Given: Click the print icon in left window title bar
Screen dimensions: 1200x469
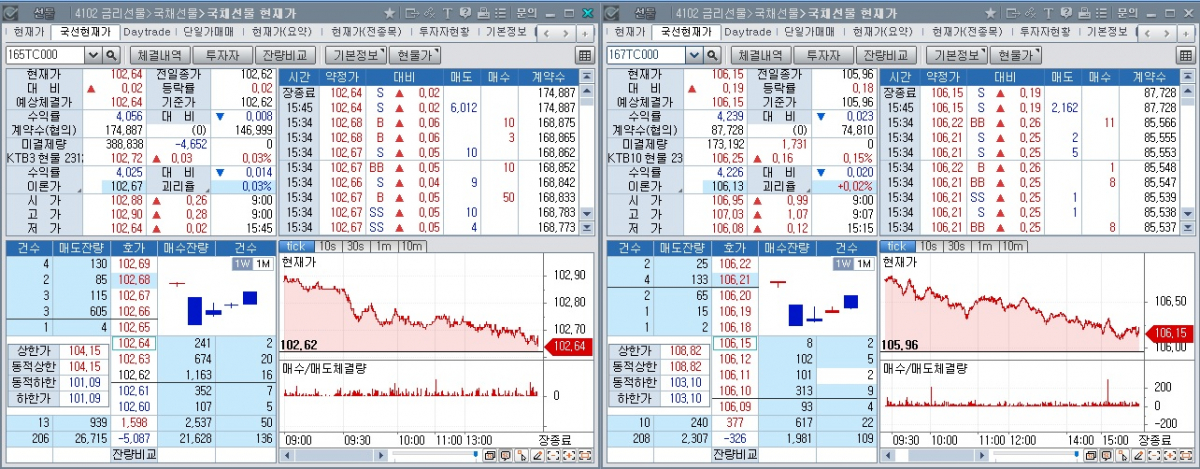Looking at the screenshot, I should point(484,13).
